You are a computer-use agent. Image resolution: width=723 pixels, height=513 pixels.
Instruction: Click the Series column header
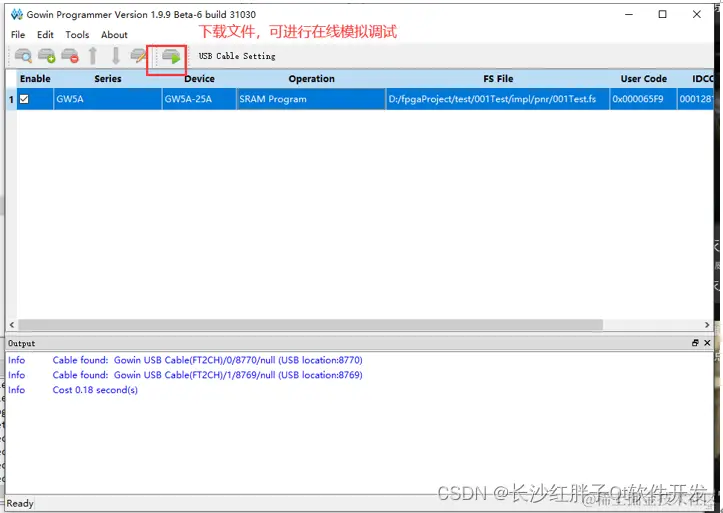[x=108, y=79]
